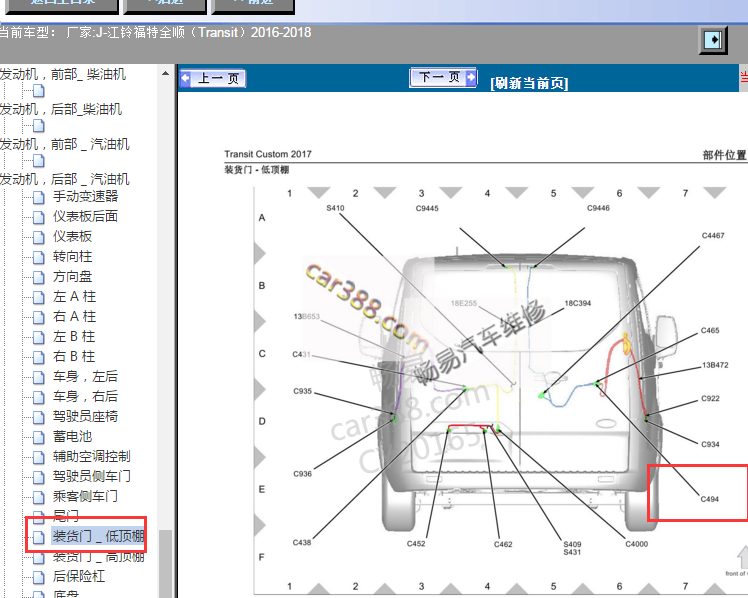Click the panel collapse arrow icon at top right
748x598 pixels.
pyautogui.click(x=713, y=40)
